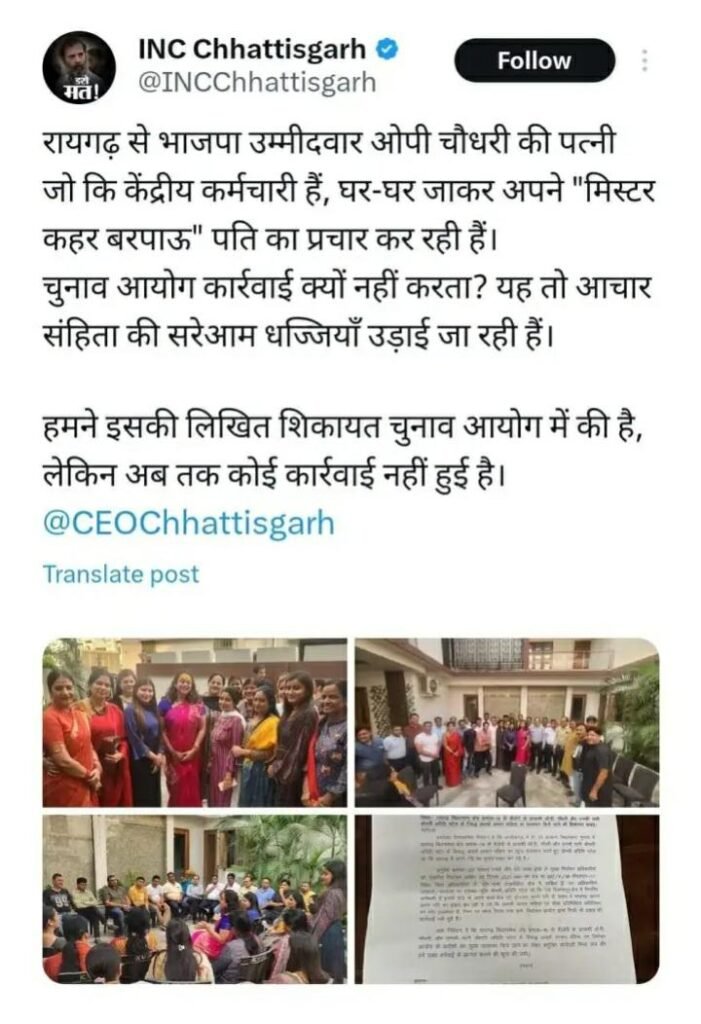Image resolution: width=701 pixels, height=1024 pixels.
Task: Open photo of women group in sarees
Action: 195,722
